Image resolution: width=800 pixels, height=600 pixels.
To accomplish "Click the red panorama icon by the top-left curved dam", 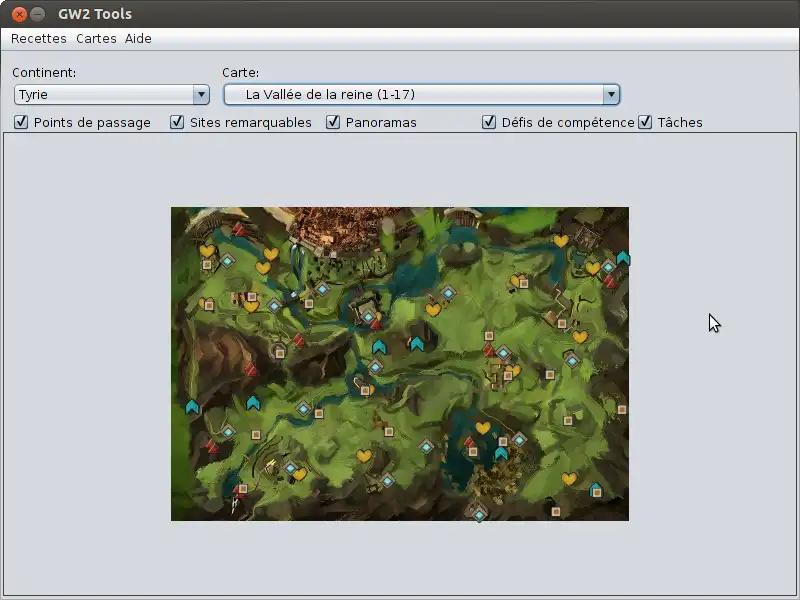I will [x=239, y=229].
